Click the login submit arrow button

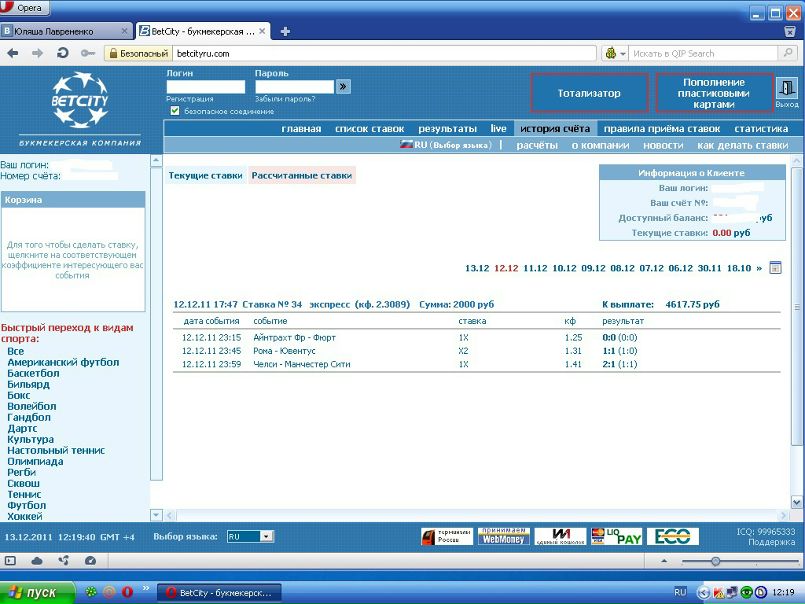pos(343,87)
